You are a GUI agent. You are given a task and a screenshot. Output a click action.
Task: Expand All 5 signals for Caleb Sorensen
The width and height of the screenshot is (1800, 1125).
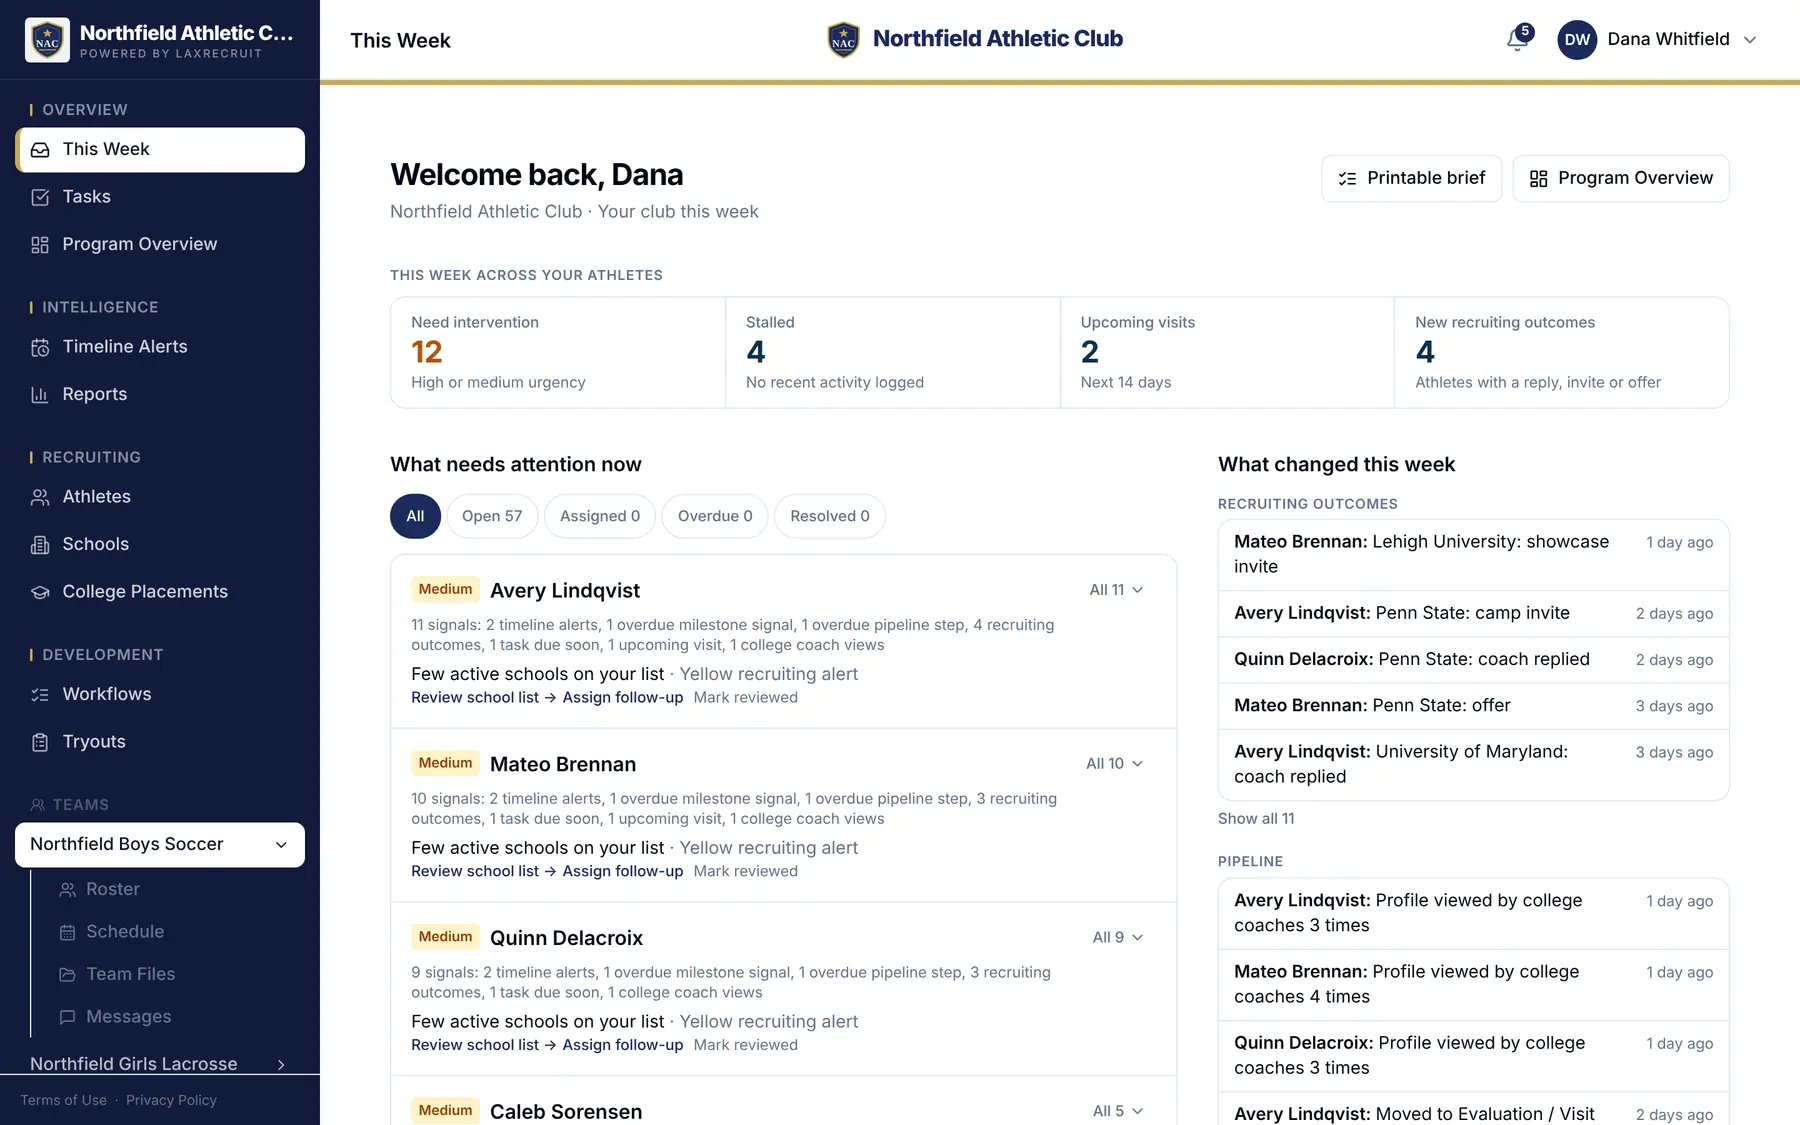pyautogui.click(x=1118, y=1111)
